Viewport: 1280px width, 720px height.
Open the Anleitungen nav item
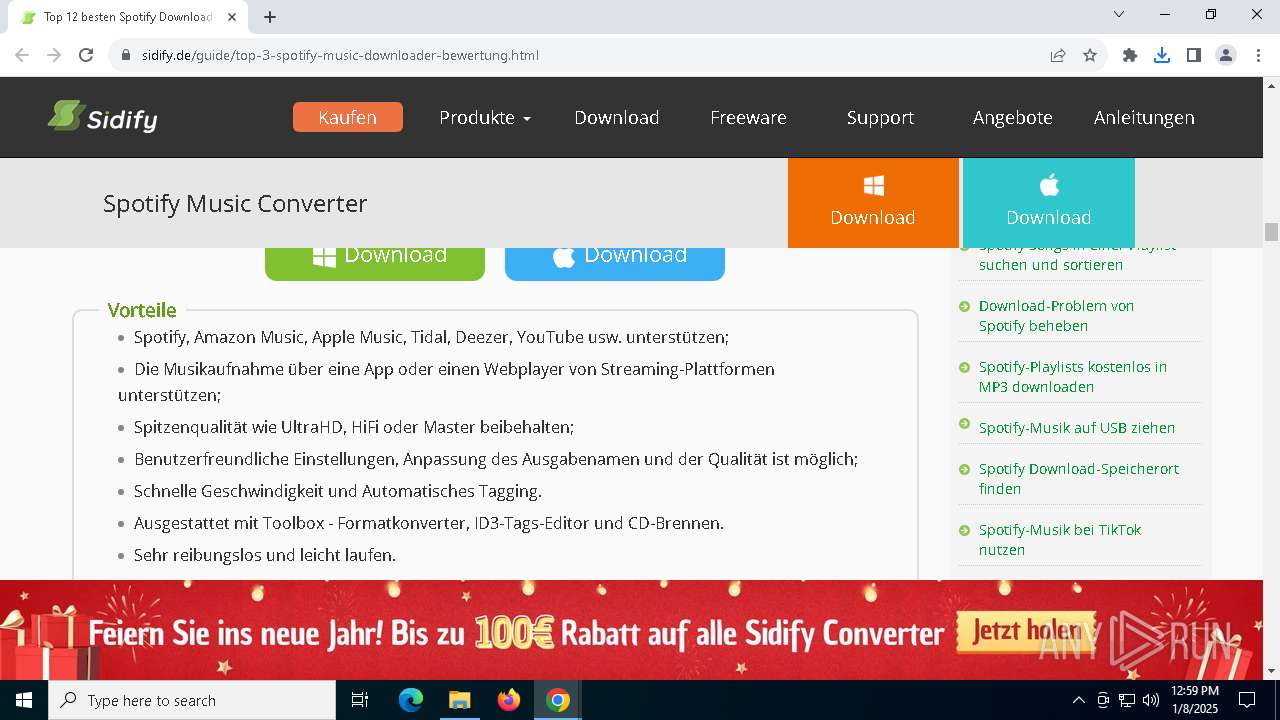[x=1144, y=117]
